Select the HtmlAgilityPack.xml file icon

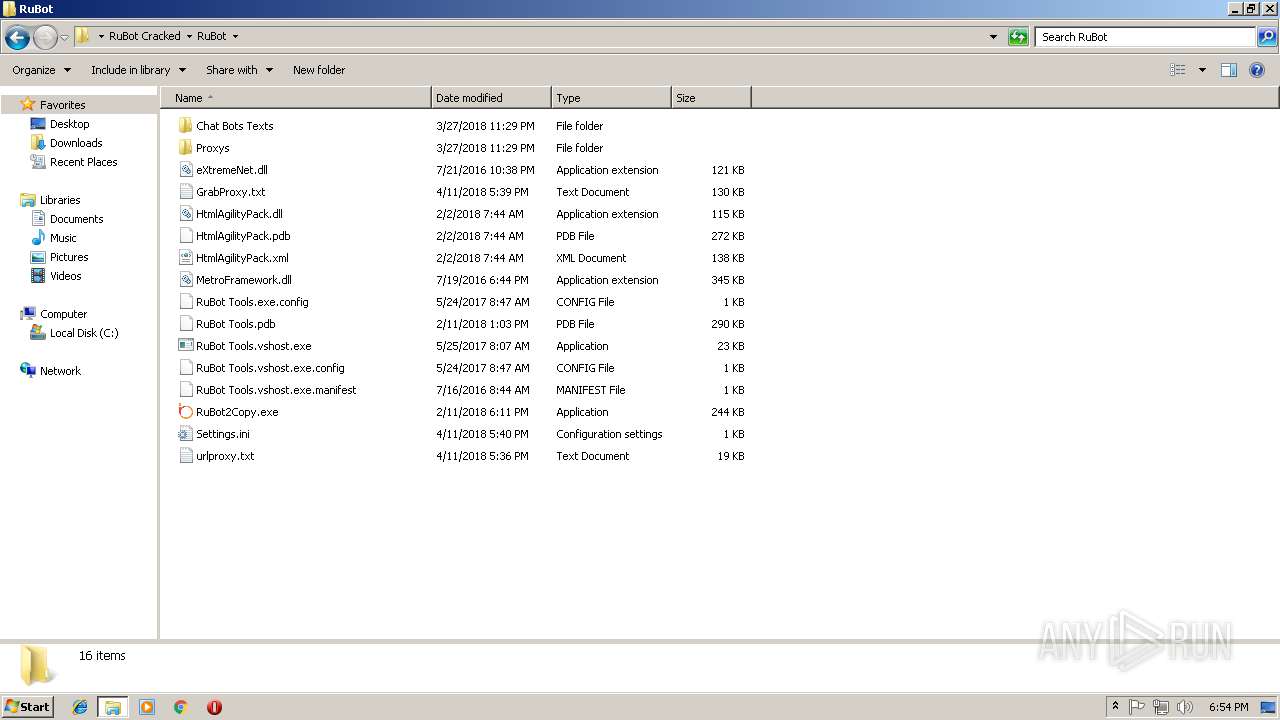[185, 258]
